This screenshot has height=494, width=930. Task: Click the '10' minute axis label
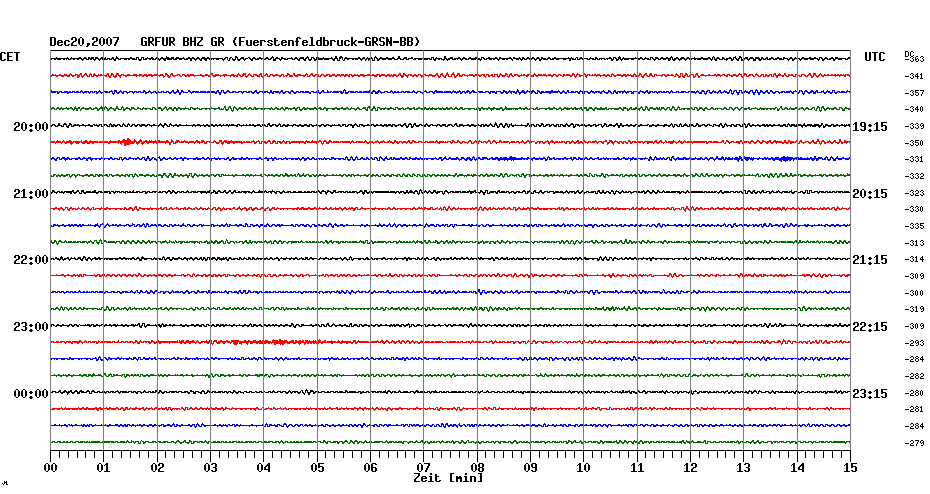point(584,468)
